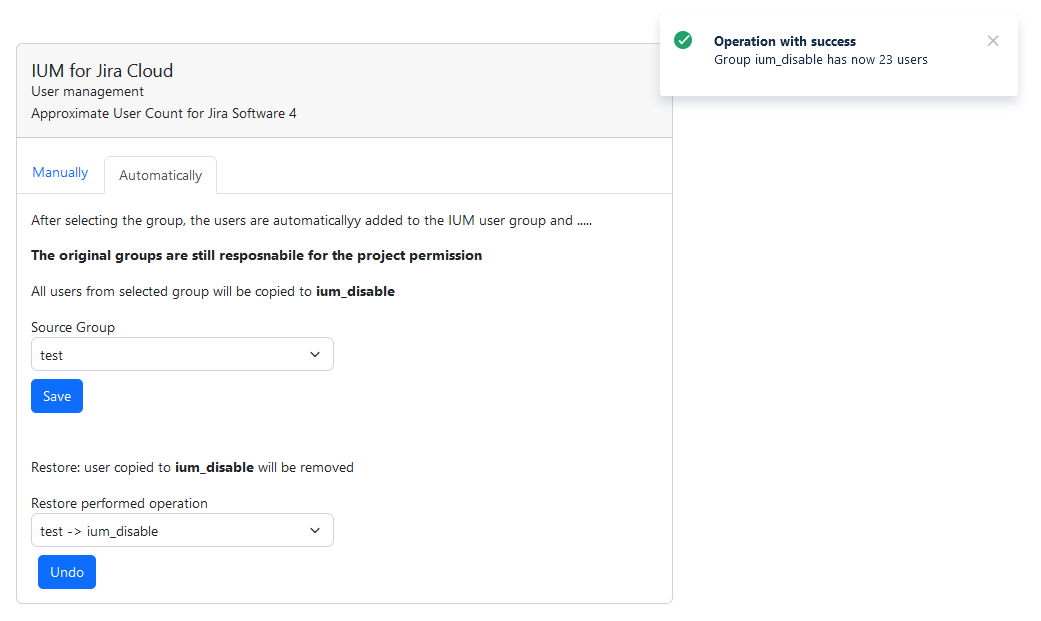The width and height of the screenshot is (1041, 621).
Task: Click the 'Group ium_disable has now 23 users' message
Action: pos(820,60)
